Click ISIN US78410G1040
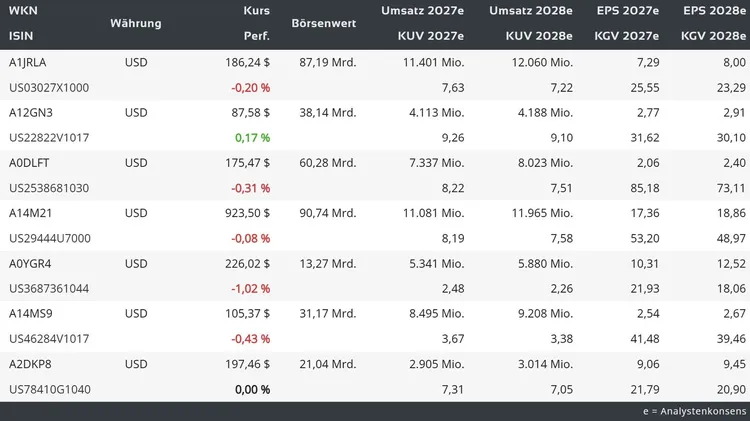750x421 pixels. (49, 389)
